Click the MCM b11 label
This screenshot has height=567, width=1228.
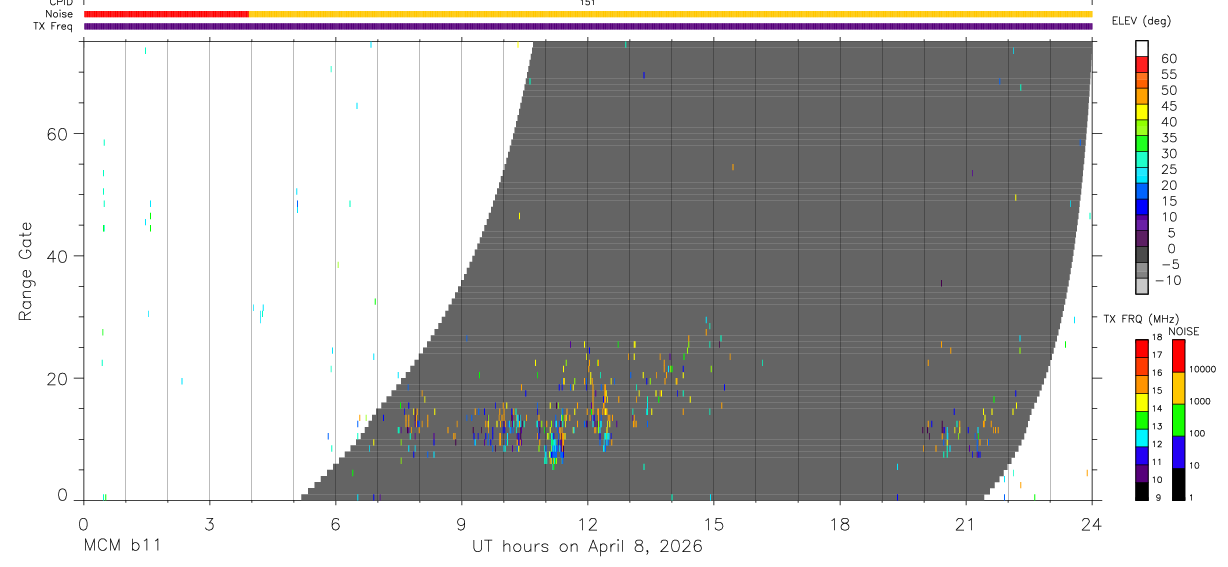122,546
